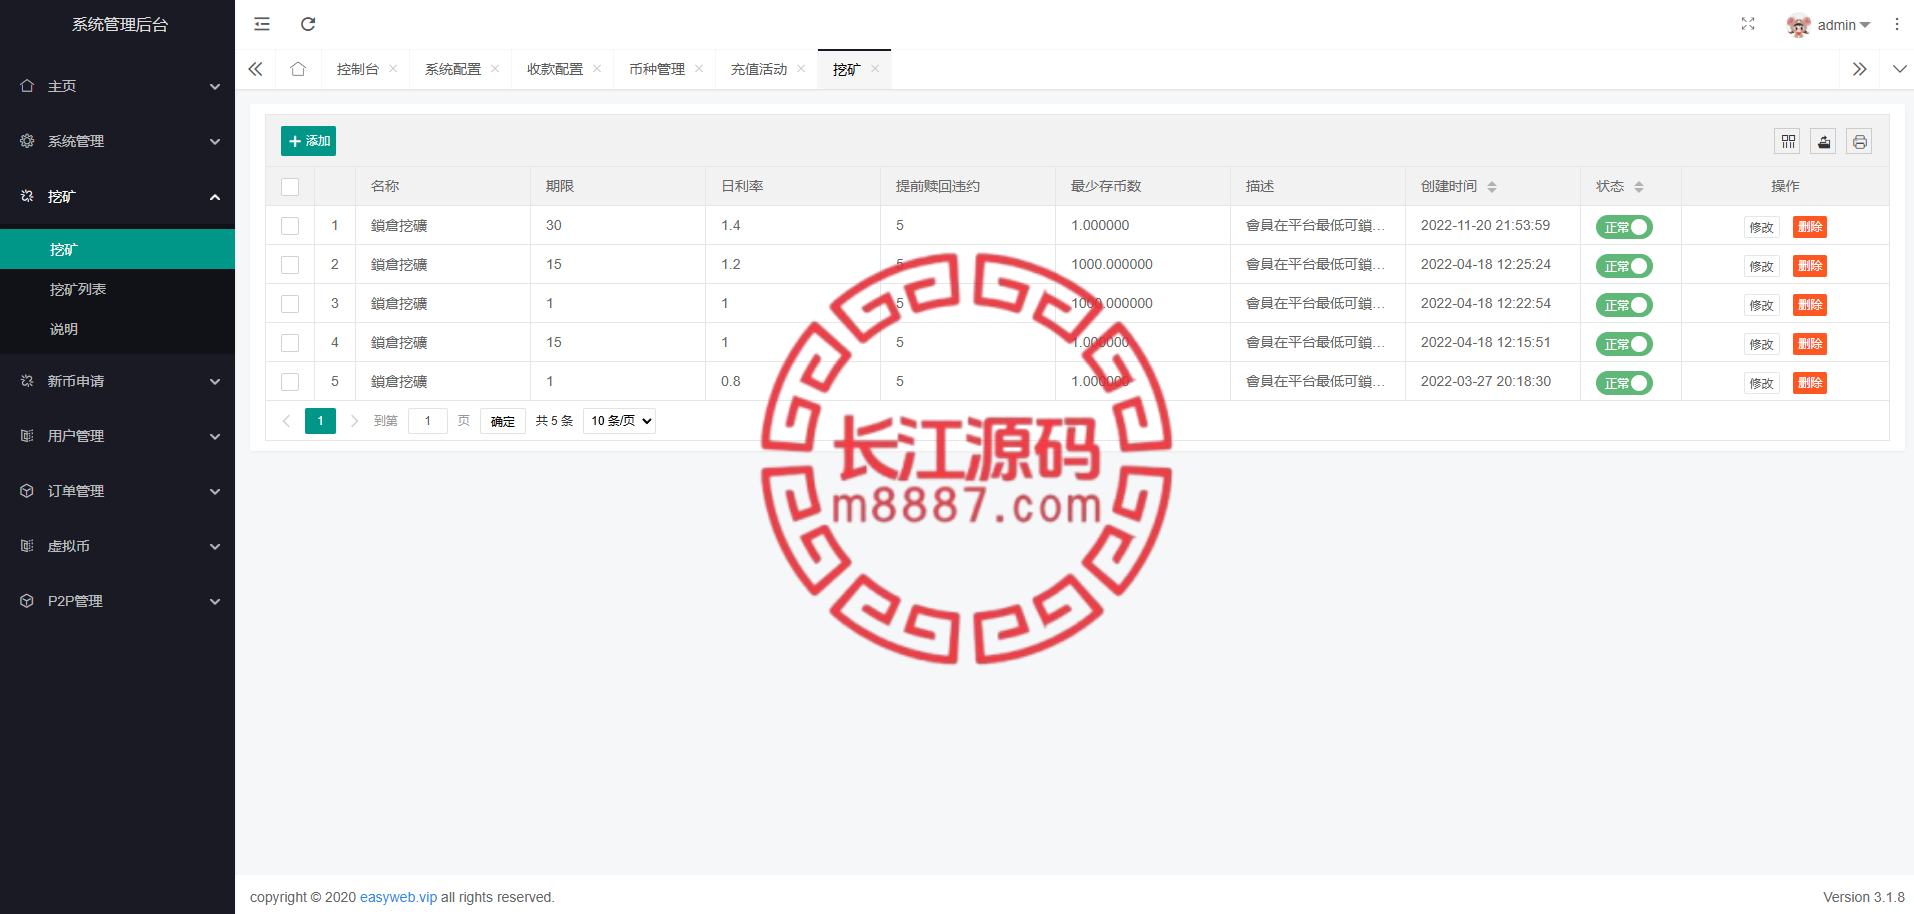Sort the table by 状态 column
Screen dimensions: 1914x914
1639,187
